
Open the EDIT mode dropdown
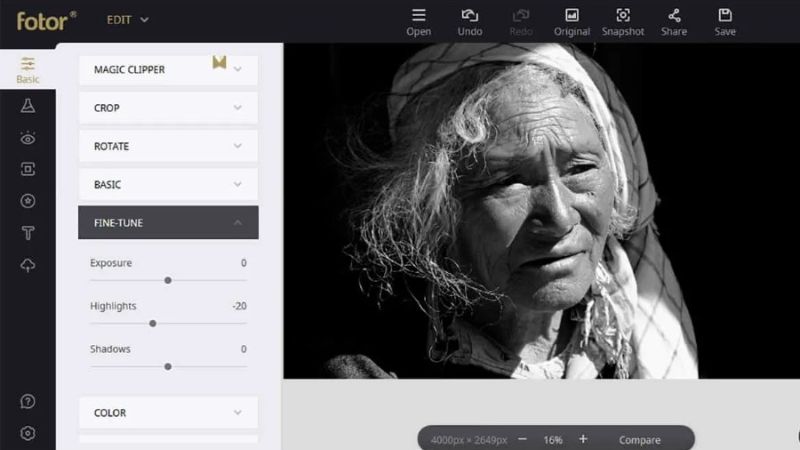click(x=128, y=19)
